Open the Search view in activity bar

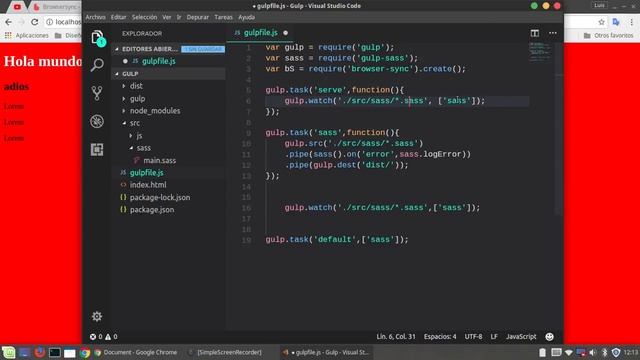(x=97, y=65)
